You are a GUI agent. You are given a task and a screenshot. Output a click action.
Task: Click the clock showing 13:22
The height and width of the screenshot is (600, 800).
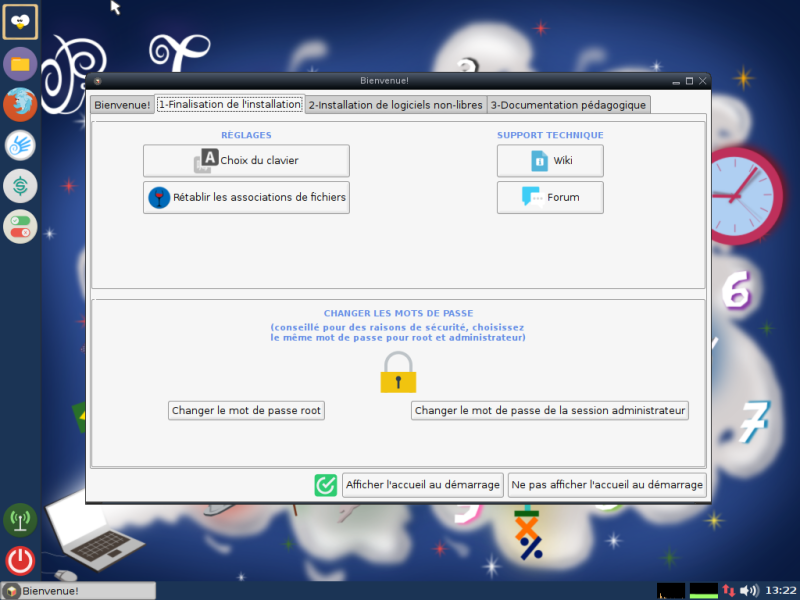pyautogui.click(x=781, y=591)
